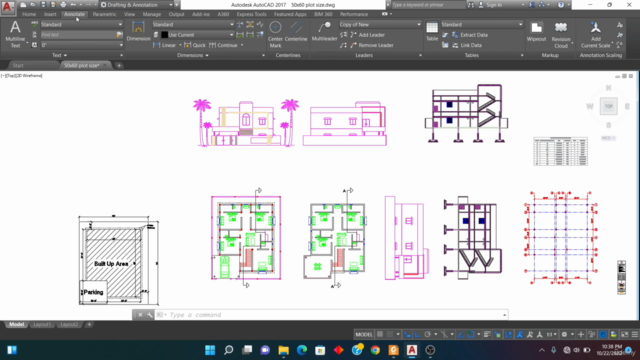The image size is (640, 360).
Task: Open the Copy of New multileader style dropdown
Action: pos(380,24)
